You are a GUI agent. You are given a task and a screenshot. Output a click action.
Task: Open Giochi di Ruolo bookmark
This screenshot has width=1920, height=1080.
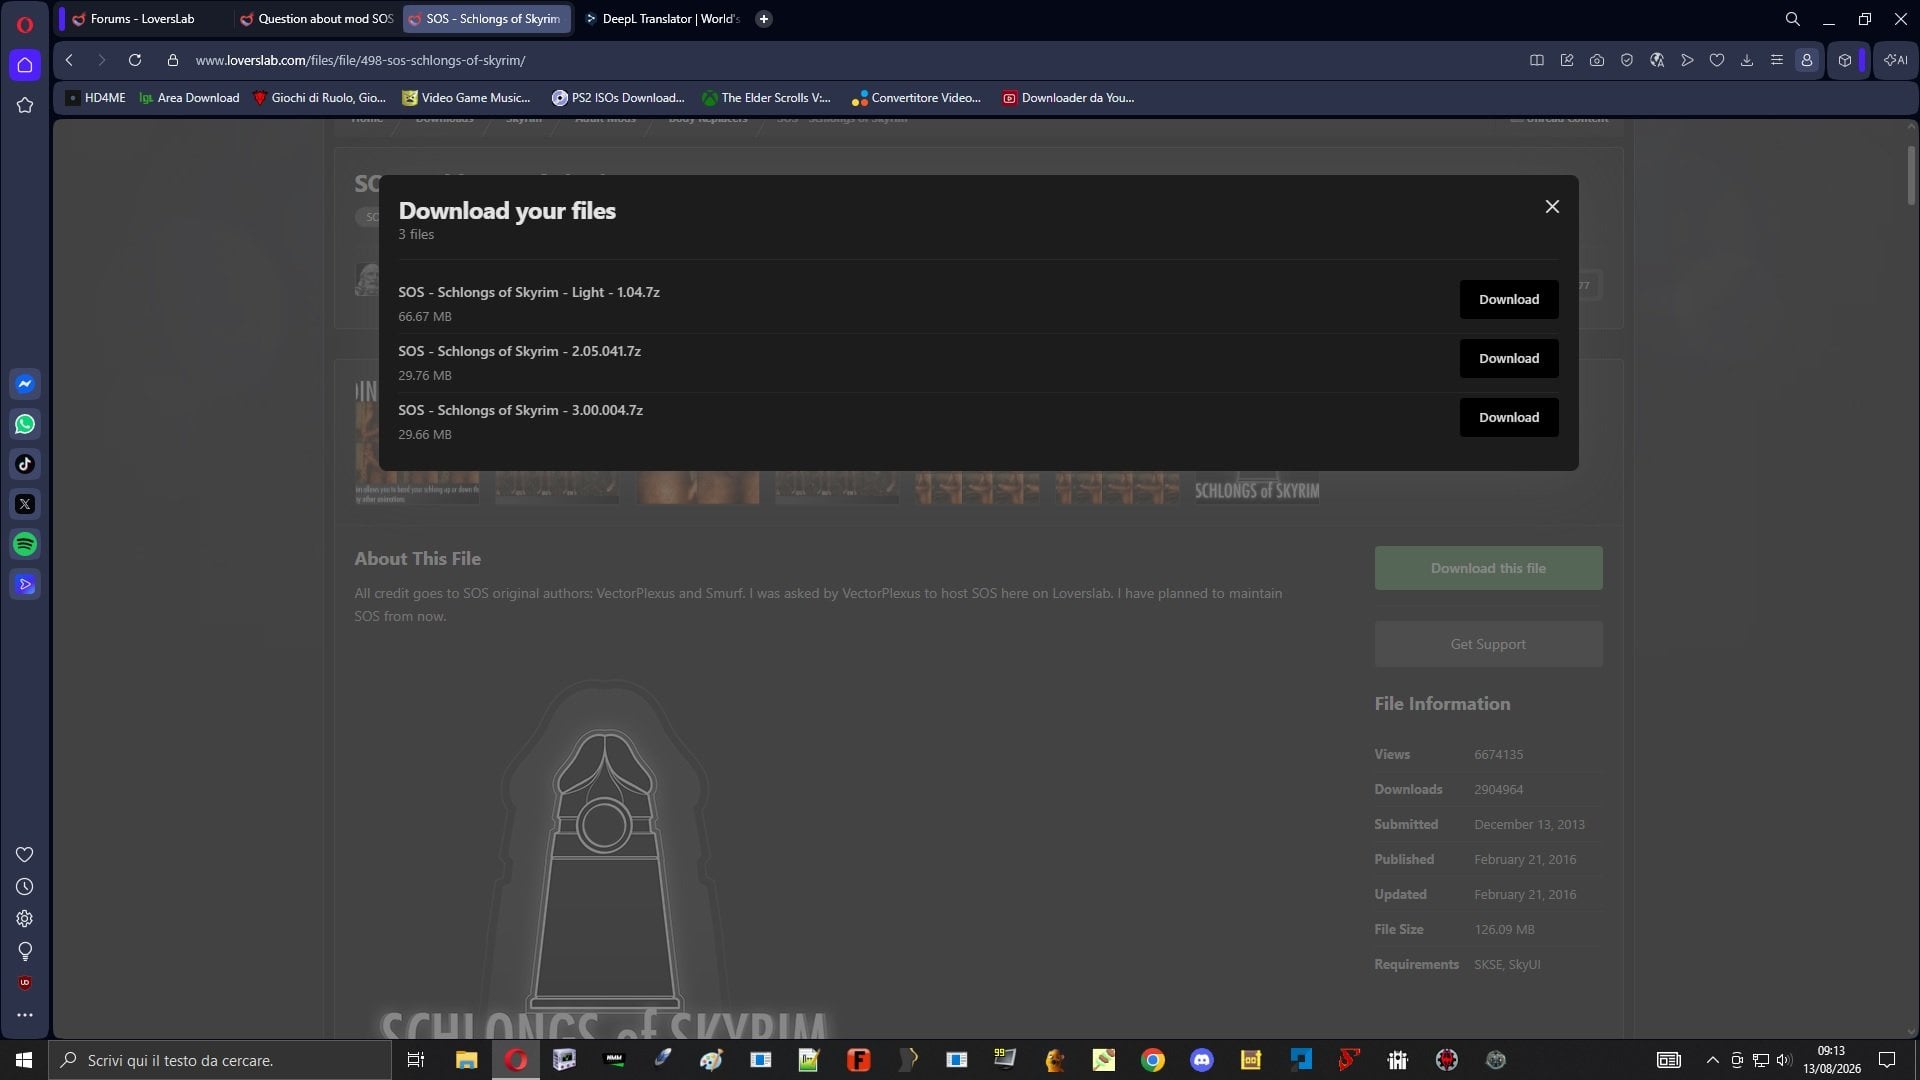pos(320,98)
